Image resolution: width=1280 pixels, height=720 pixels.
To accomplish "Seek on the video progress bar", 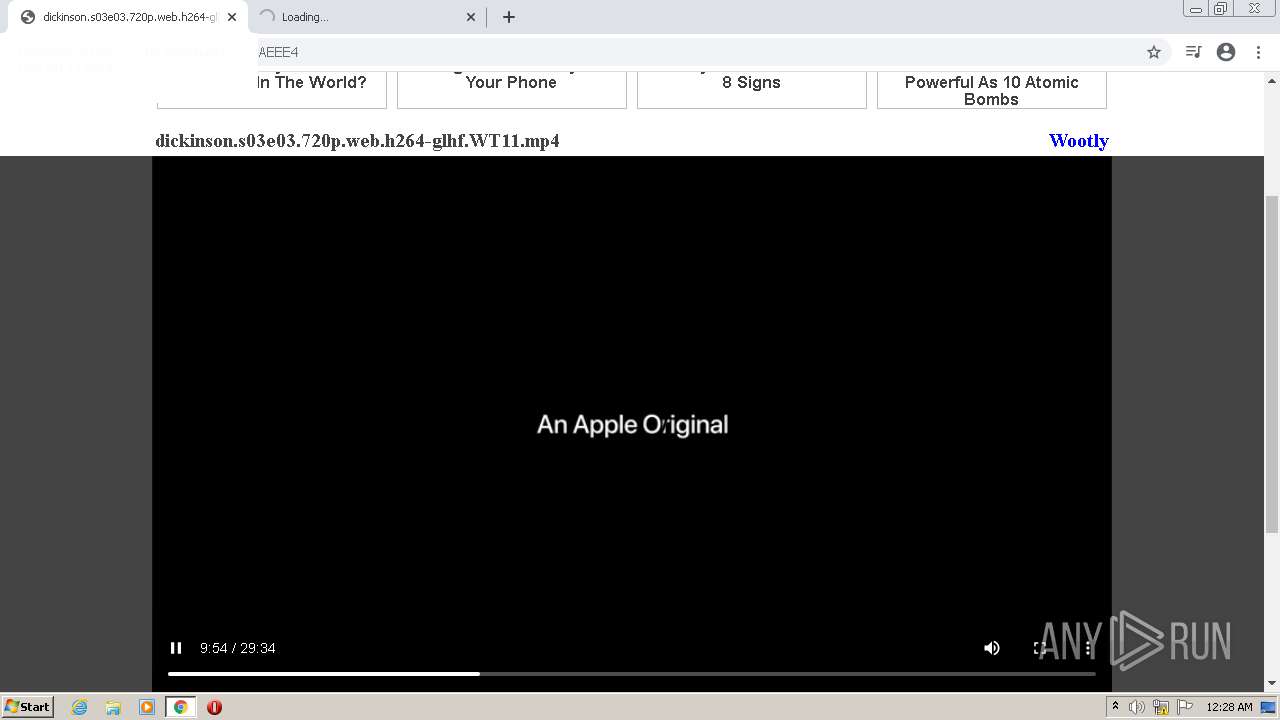I will click(631, 674).
